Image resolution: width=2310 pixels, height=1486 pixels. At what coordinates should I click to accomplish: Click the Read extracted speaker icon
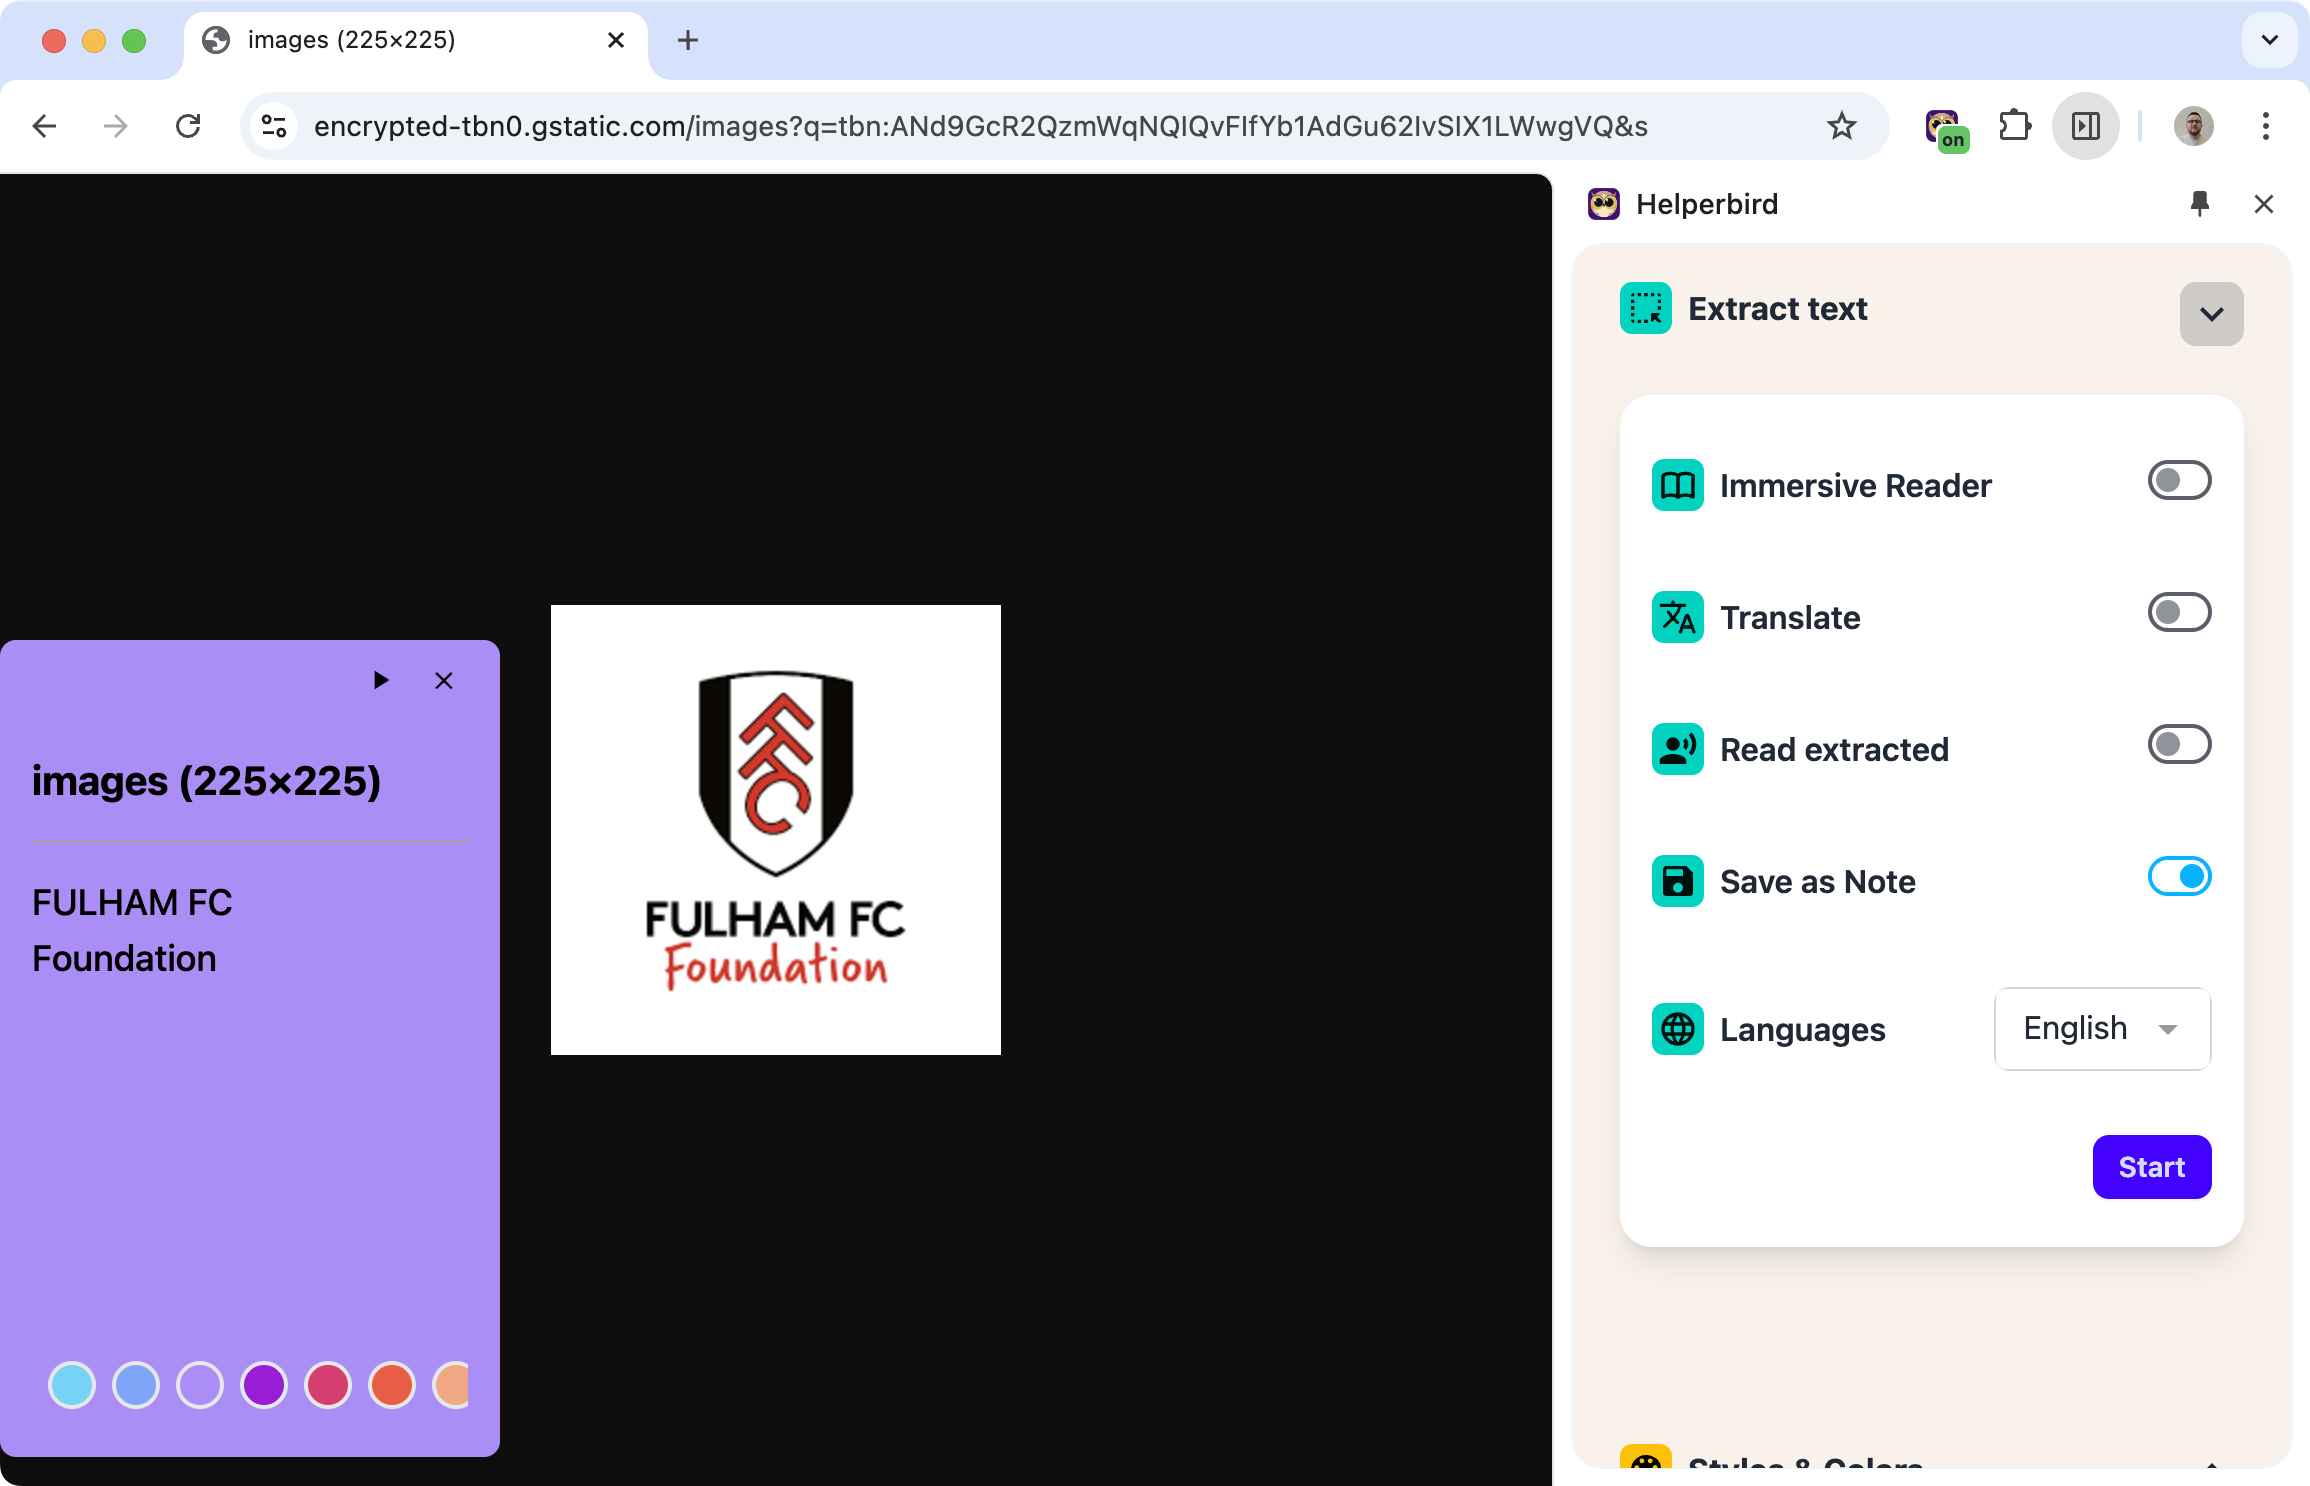[1676, 749]
